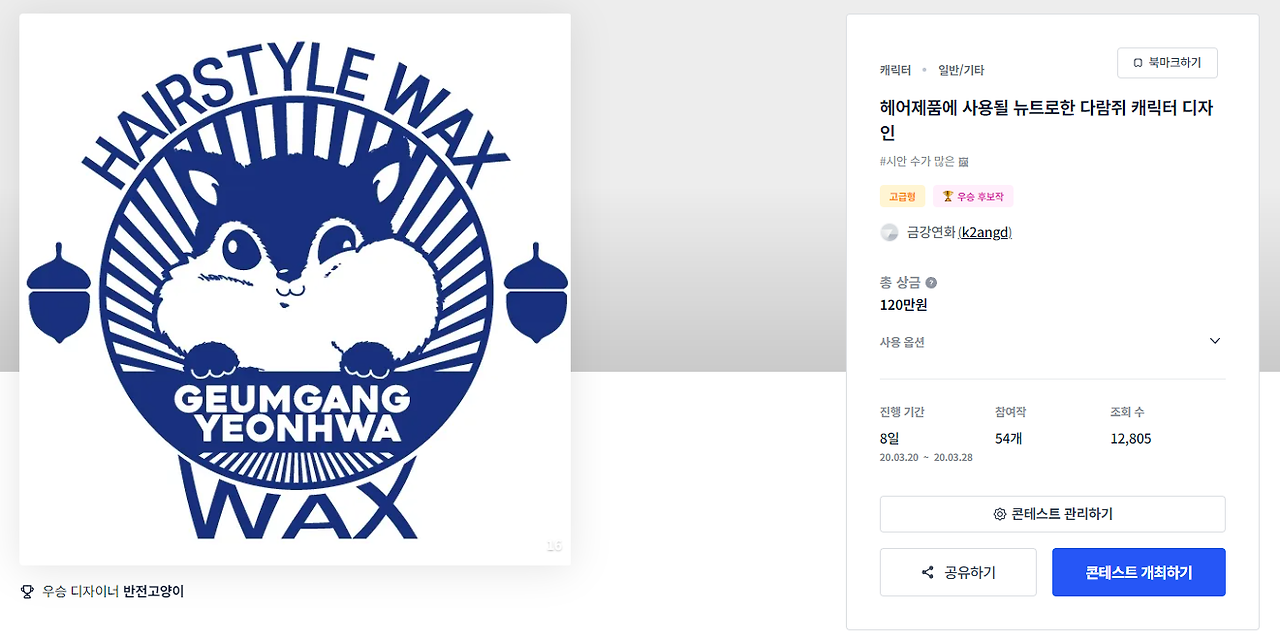Open the k2angd profile link

(985, 233)
